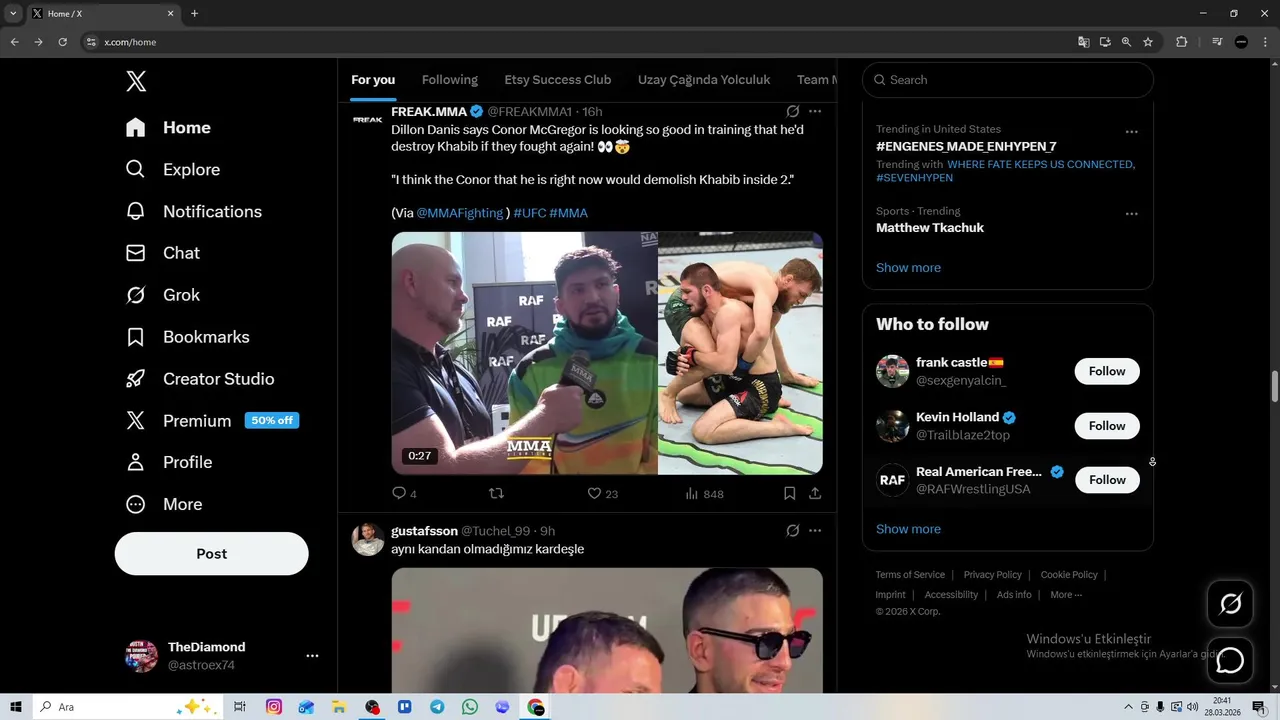Open the Explore page
1280x720 pixels.
point(172,170)
